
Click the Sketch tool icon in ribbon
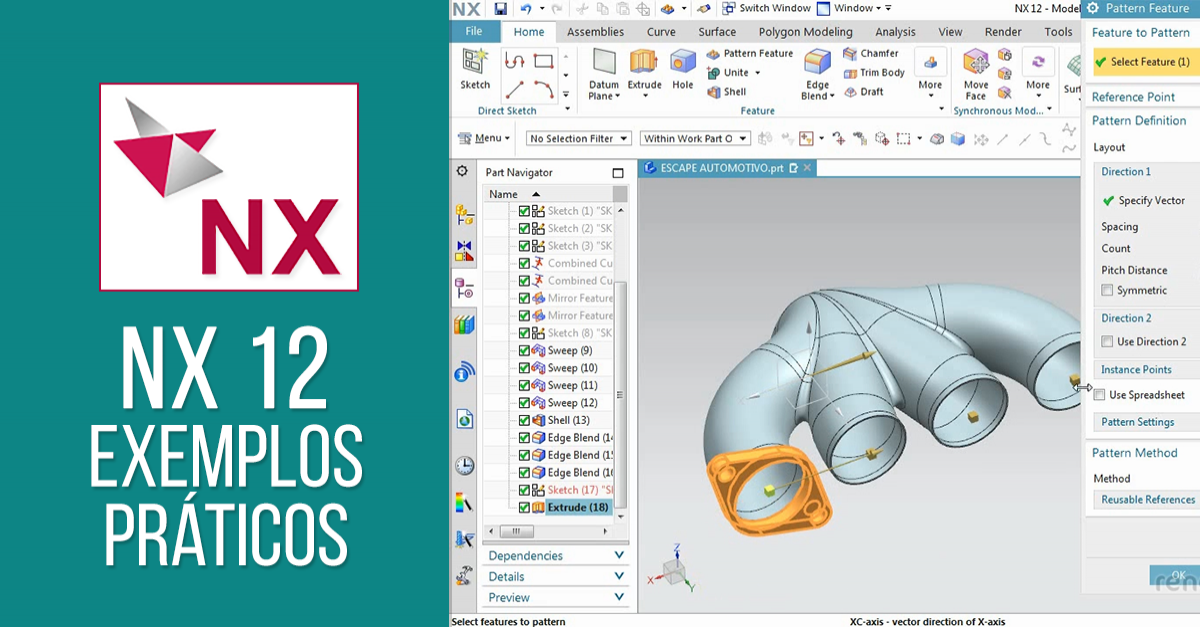click(x=475, y=64)
